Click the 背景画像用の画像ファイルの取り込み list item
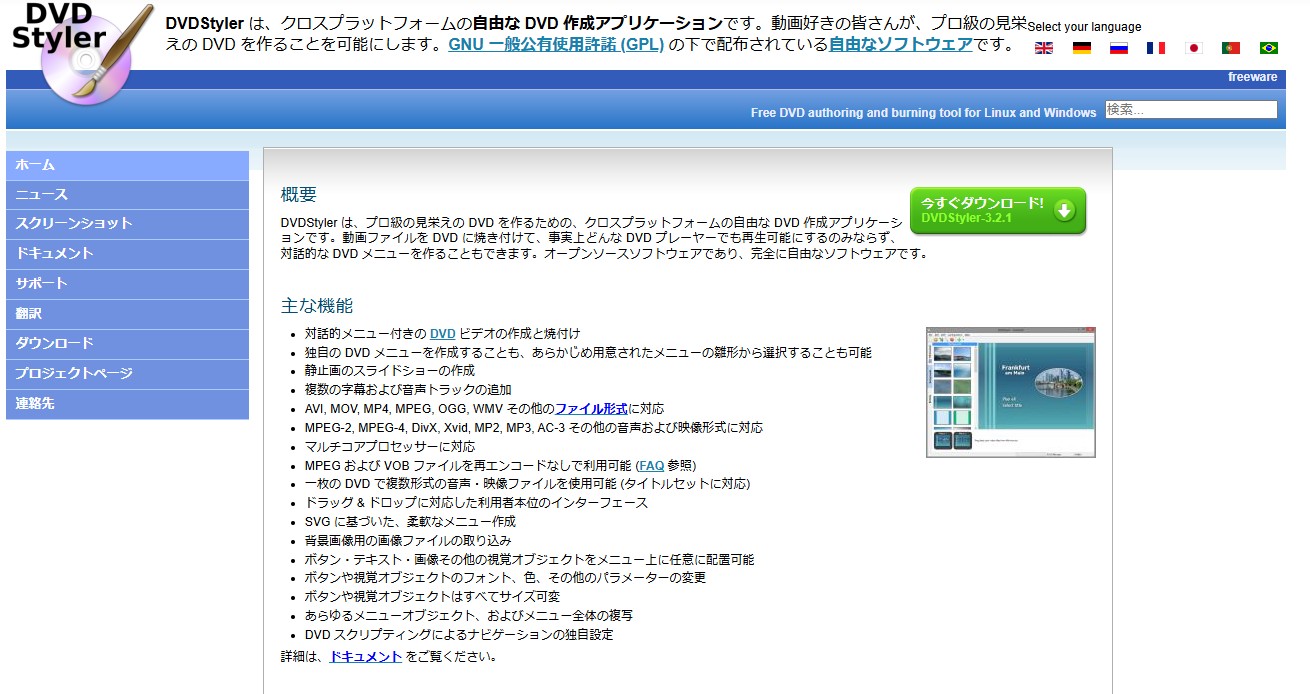This screenshot has height=694, width=1310. tap(408, 541)
